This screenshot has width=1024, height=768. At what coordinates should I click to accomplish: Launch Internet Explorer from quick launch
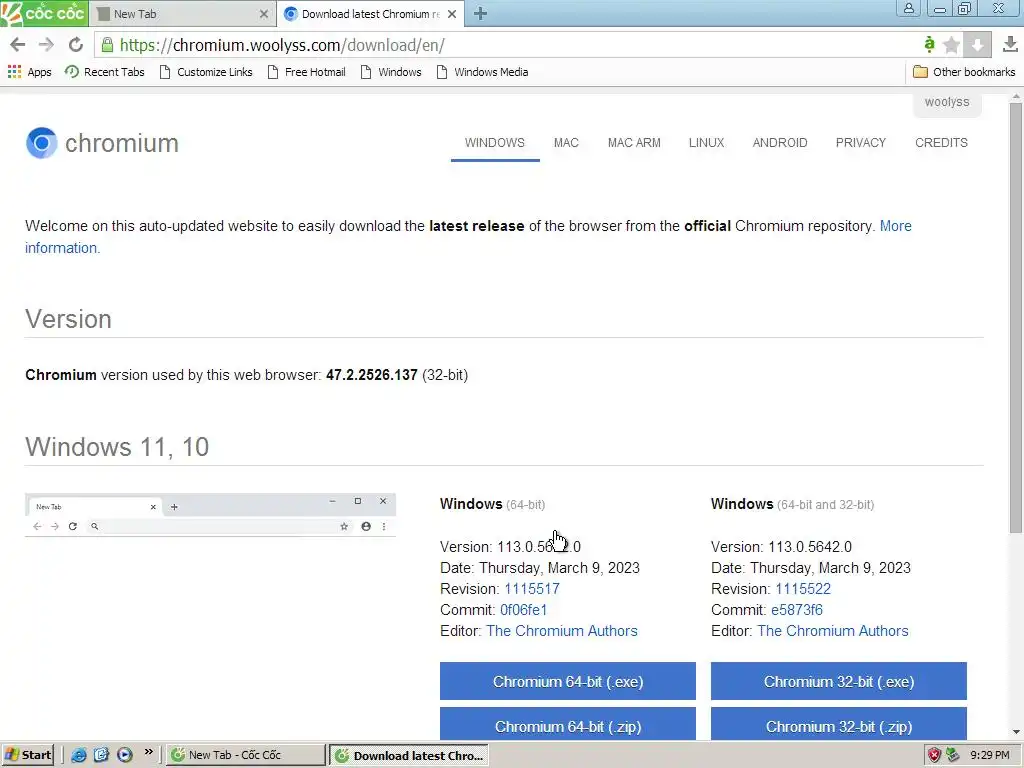click(78, 755)
